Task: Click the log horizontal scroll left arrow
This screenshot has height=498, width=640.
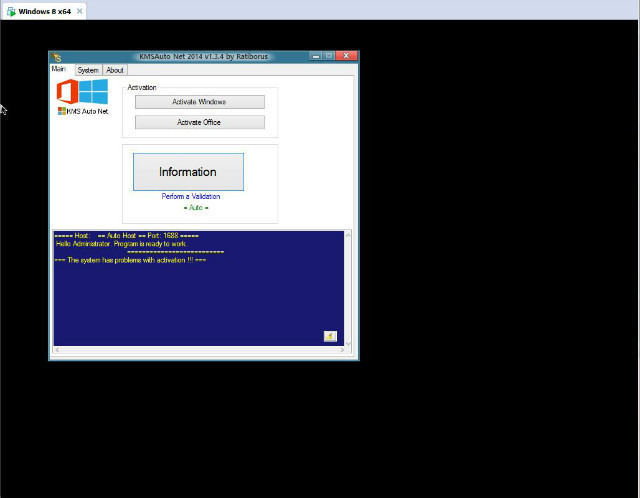Action: click(57, 350)
